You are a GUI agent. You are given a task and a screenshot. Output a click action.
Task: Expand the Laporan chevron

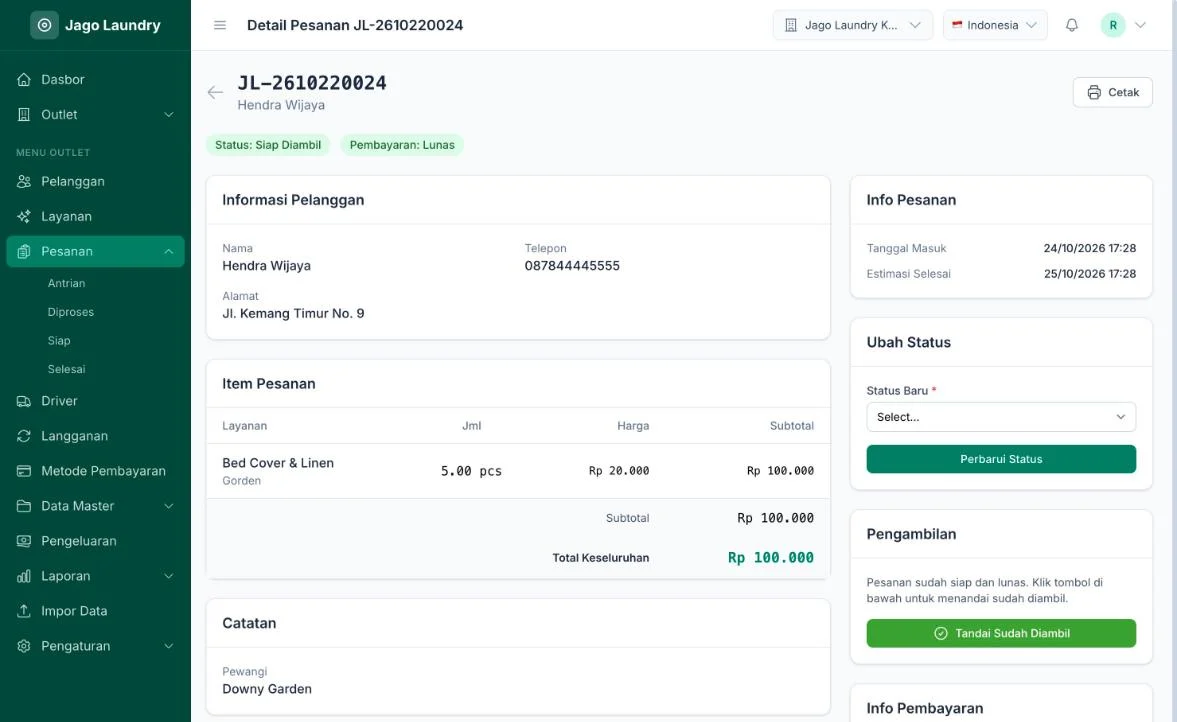point(169,576)
